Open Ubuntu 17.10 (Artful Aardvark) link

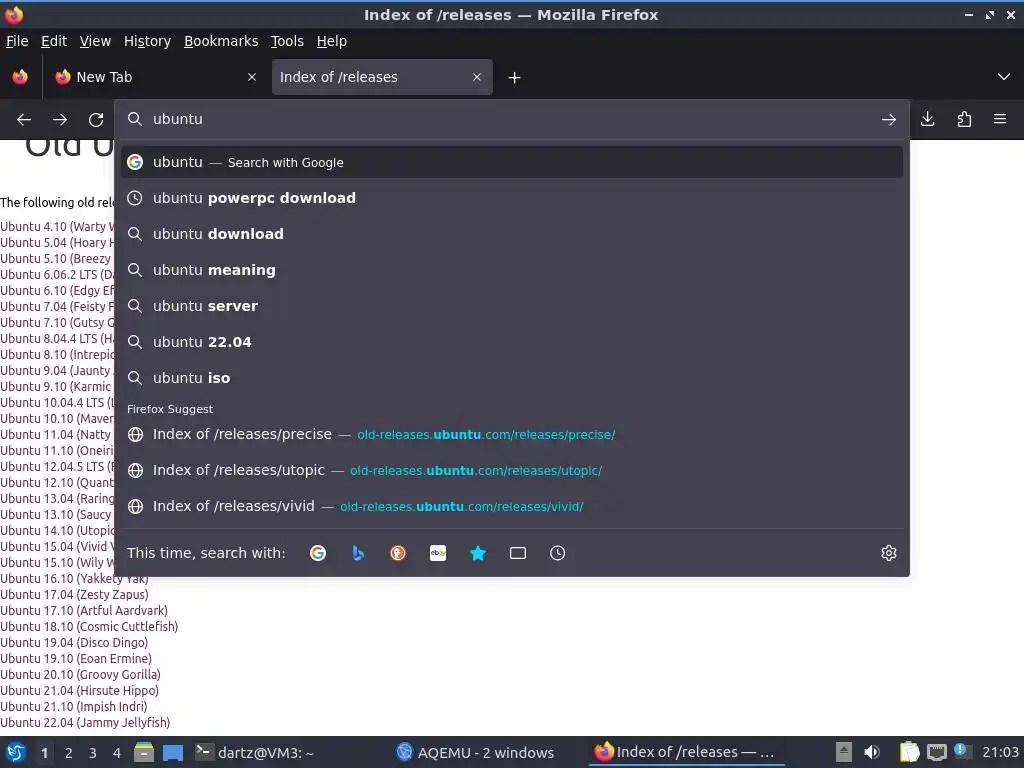pos(84,611)
